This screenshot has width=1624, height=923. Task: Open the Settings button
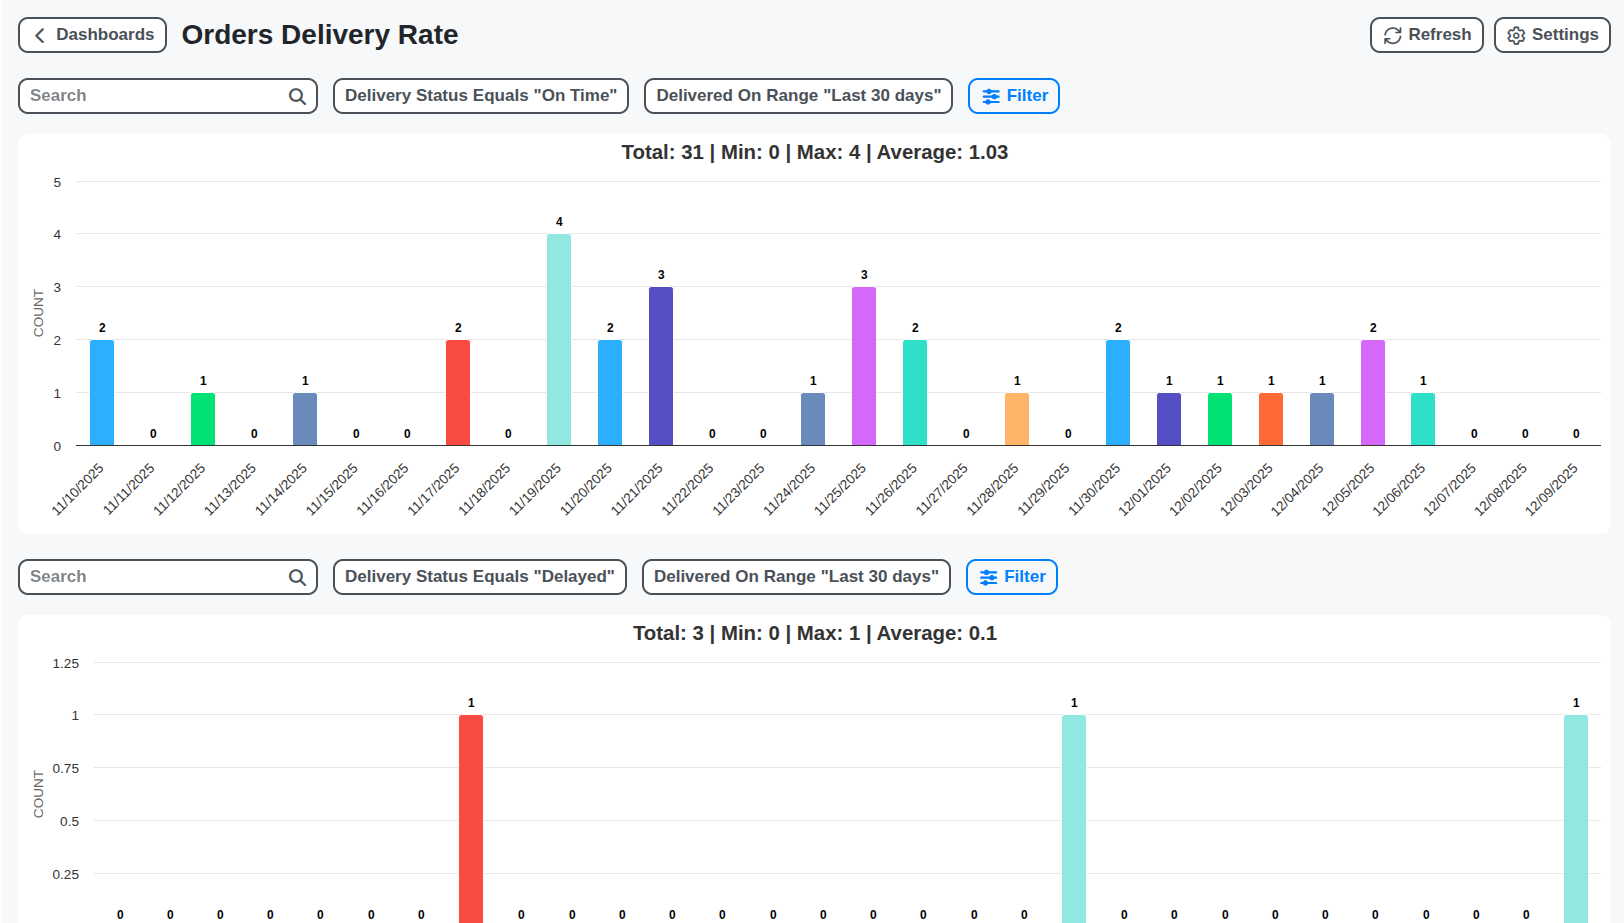pyautogui.click(x=1551, y=34)
